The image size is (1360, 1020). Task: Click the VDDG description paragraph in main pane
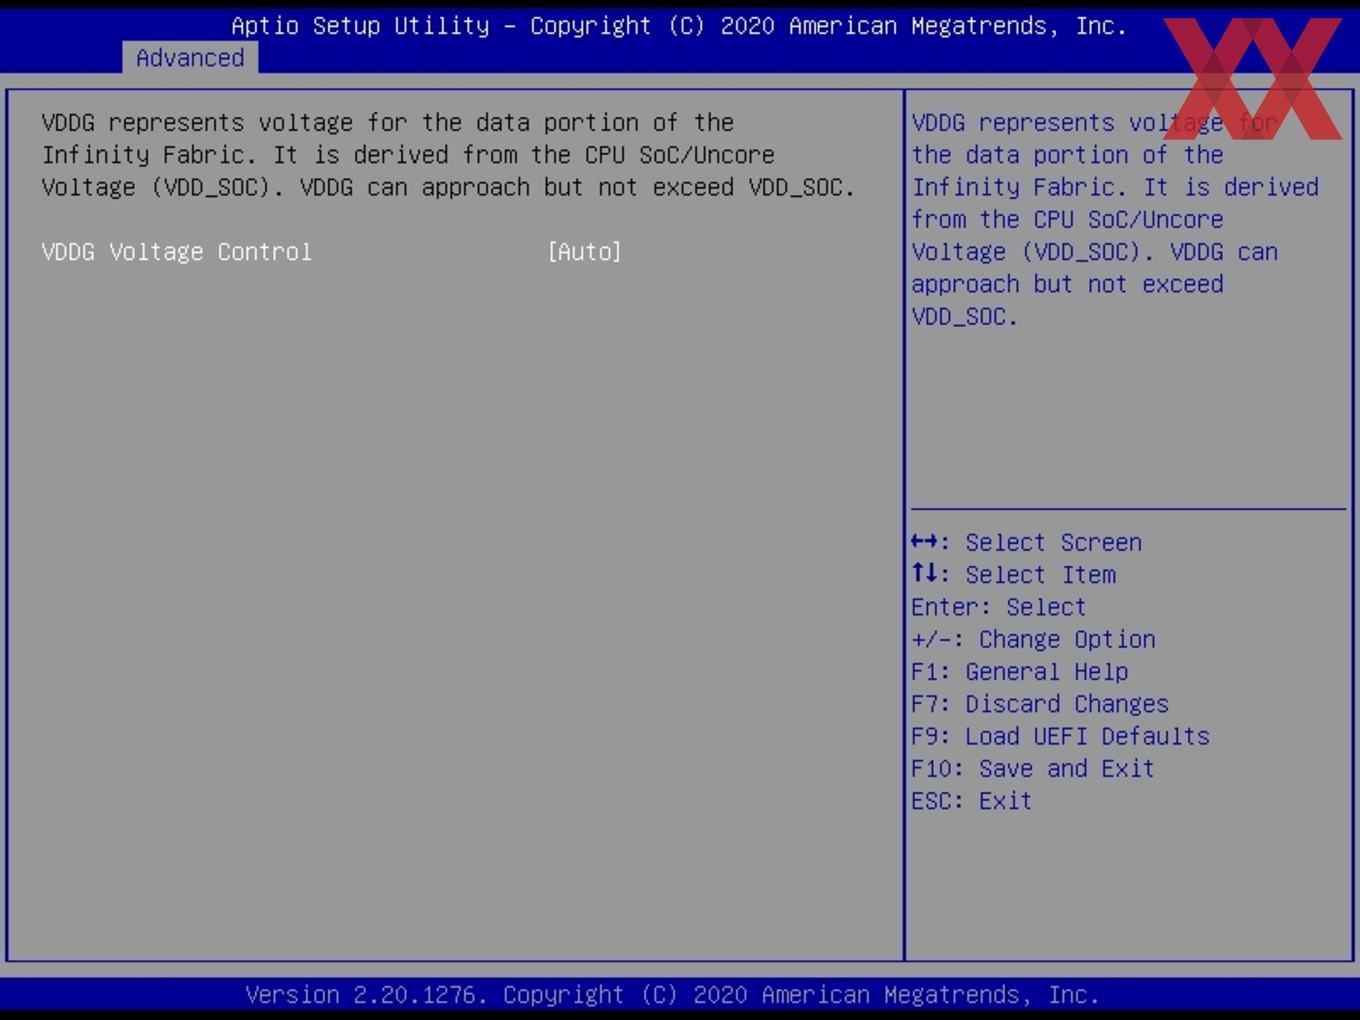click(448, 155)
